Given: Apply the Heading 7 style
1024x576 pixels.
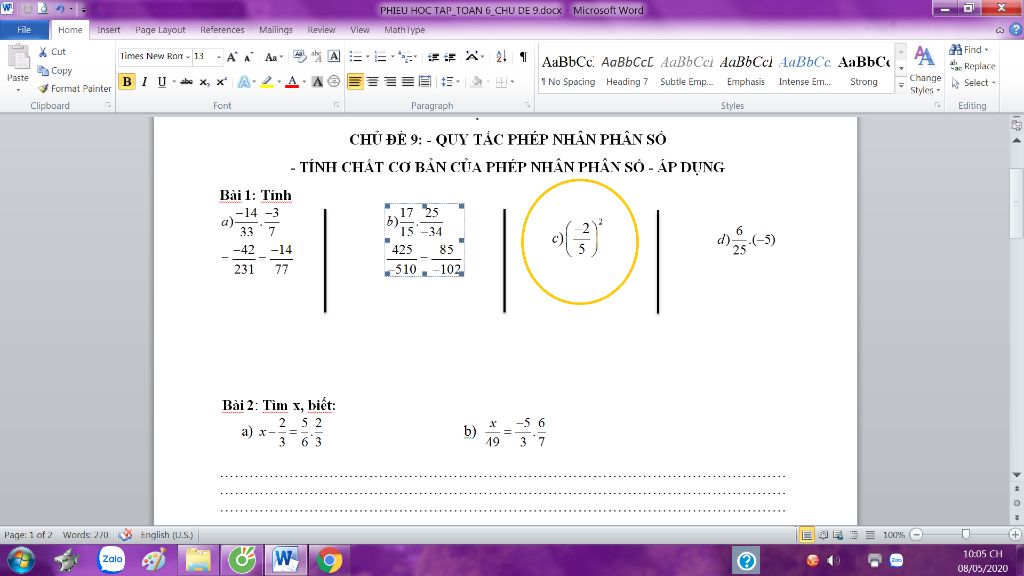Looking at the screenshot, I should coord(627,70).
